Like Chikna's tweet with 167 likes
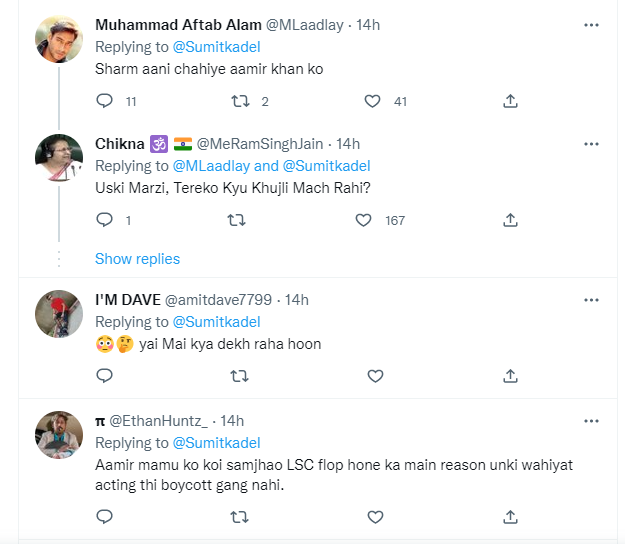 click(364, 220)
